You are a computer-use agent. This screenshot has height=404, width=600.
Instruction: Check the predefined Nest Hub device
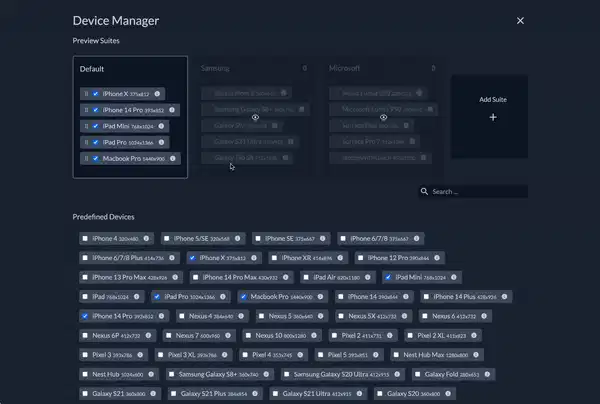(x=85, y=374)
